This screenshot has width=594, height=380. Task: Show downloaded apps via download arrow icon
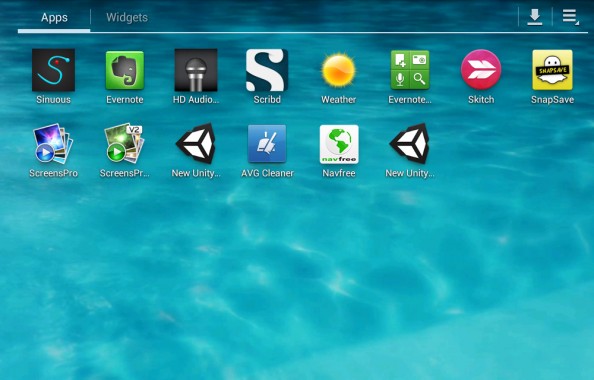(x=535, y=17)
